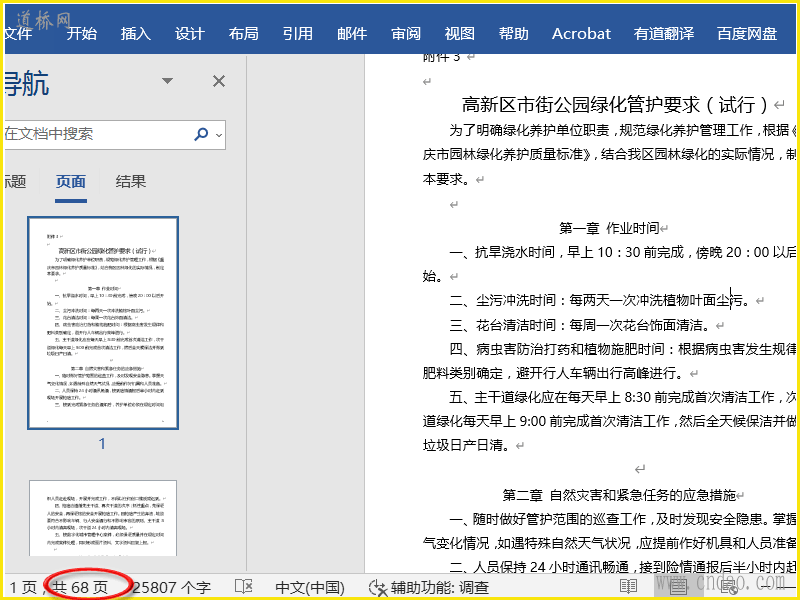Expand the search options dropdown arrow

click(x=219, y=135)
